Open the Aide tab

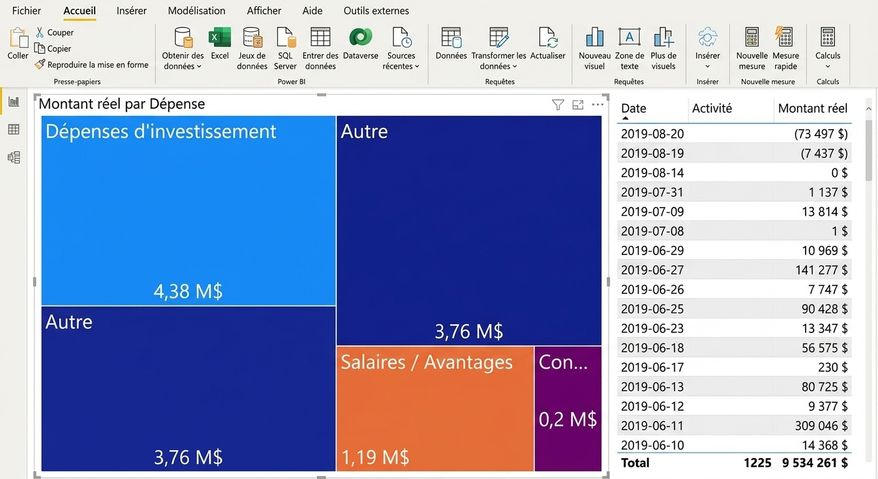(312, 11)
